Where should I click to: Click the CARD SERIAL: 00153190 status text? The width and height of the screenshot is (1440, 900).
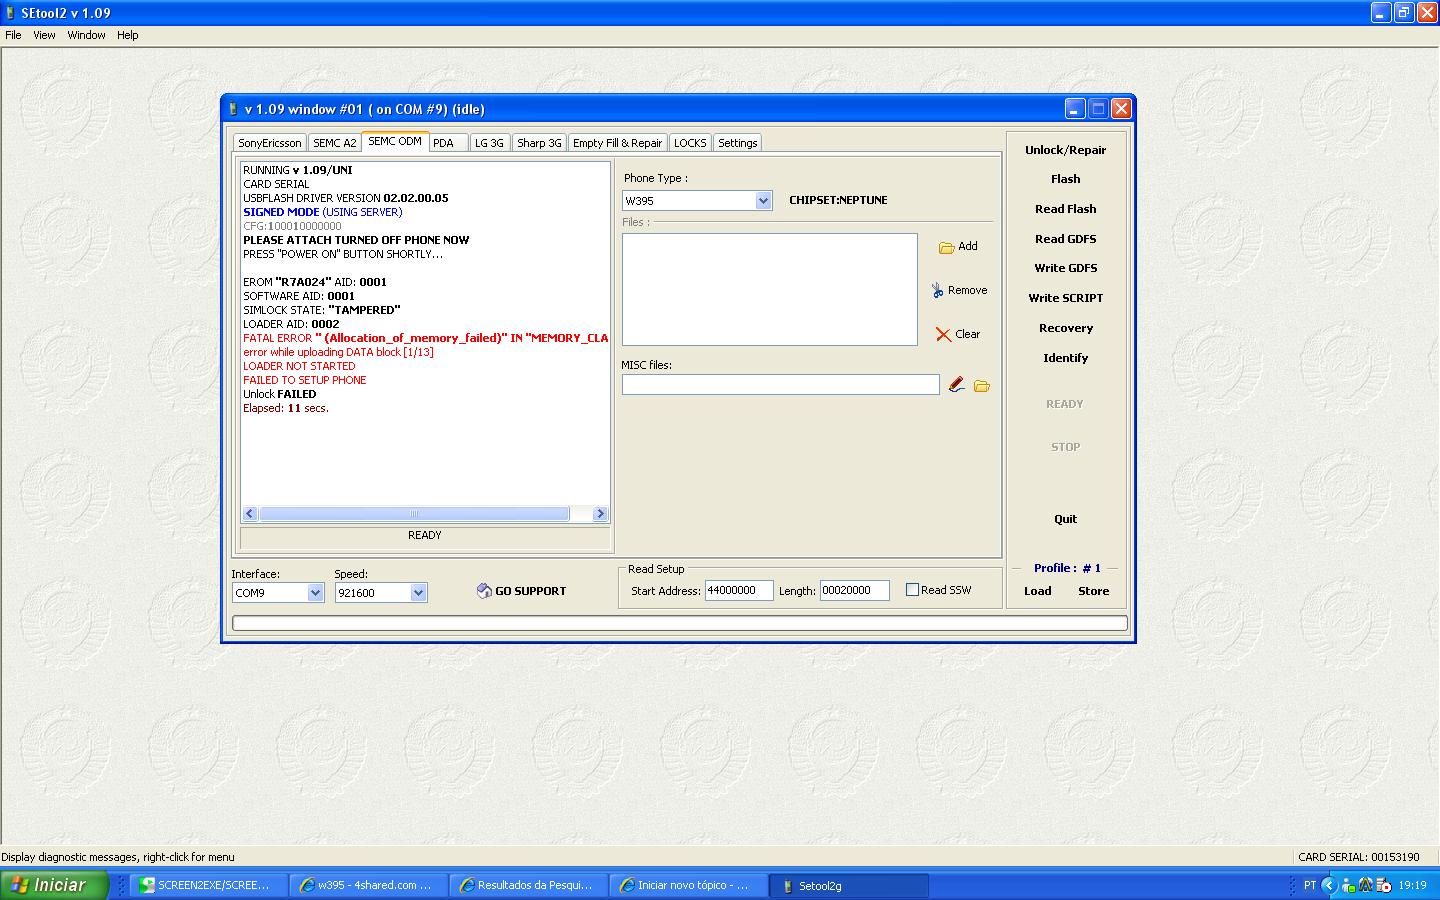(1358, 857)
